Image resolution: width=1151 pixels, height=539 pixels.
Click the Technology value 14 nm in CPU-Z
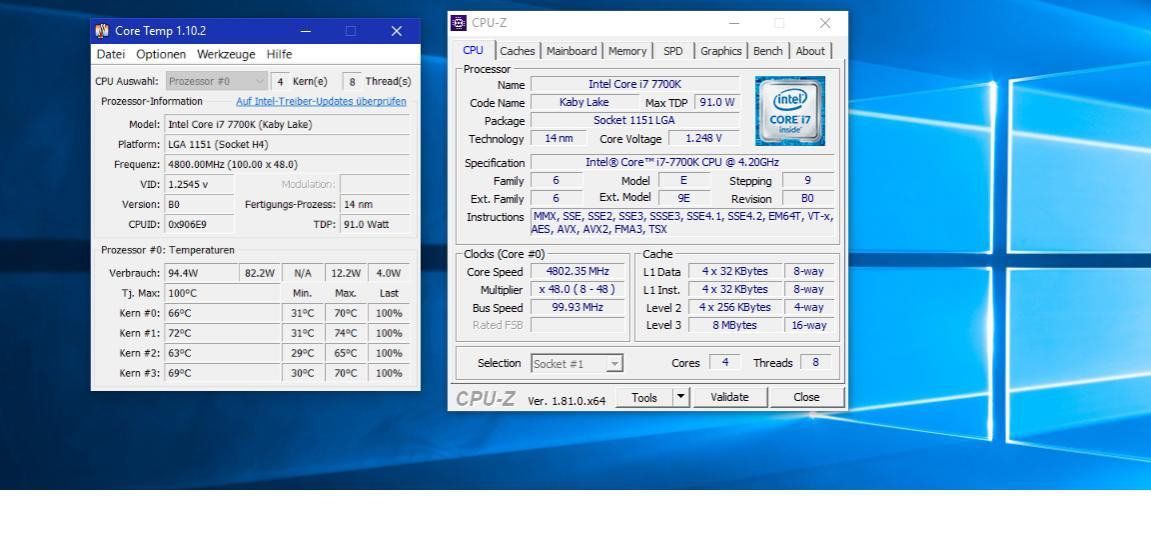pos(559,139)
